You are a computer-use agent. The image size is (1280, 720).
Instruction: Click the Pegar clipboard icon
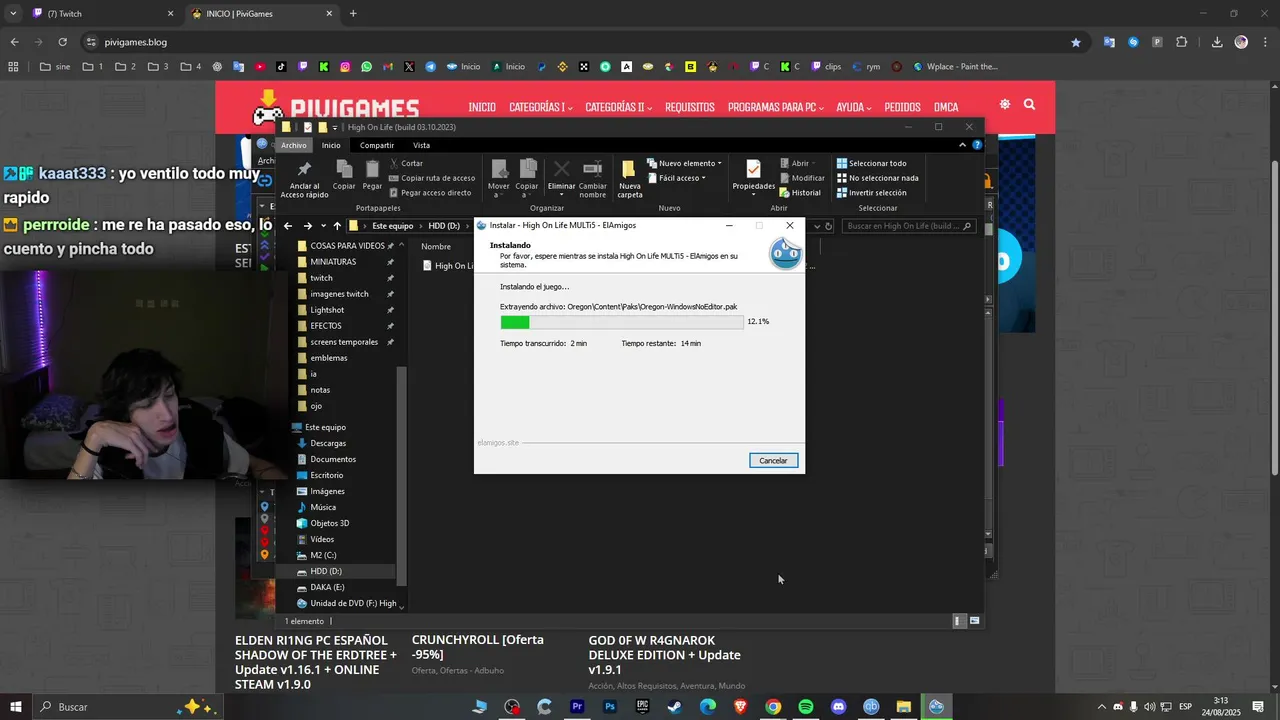372,169
